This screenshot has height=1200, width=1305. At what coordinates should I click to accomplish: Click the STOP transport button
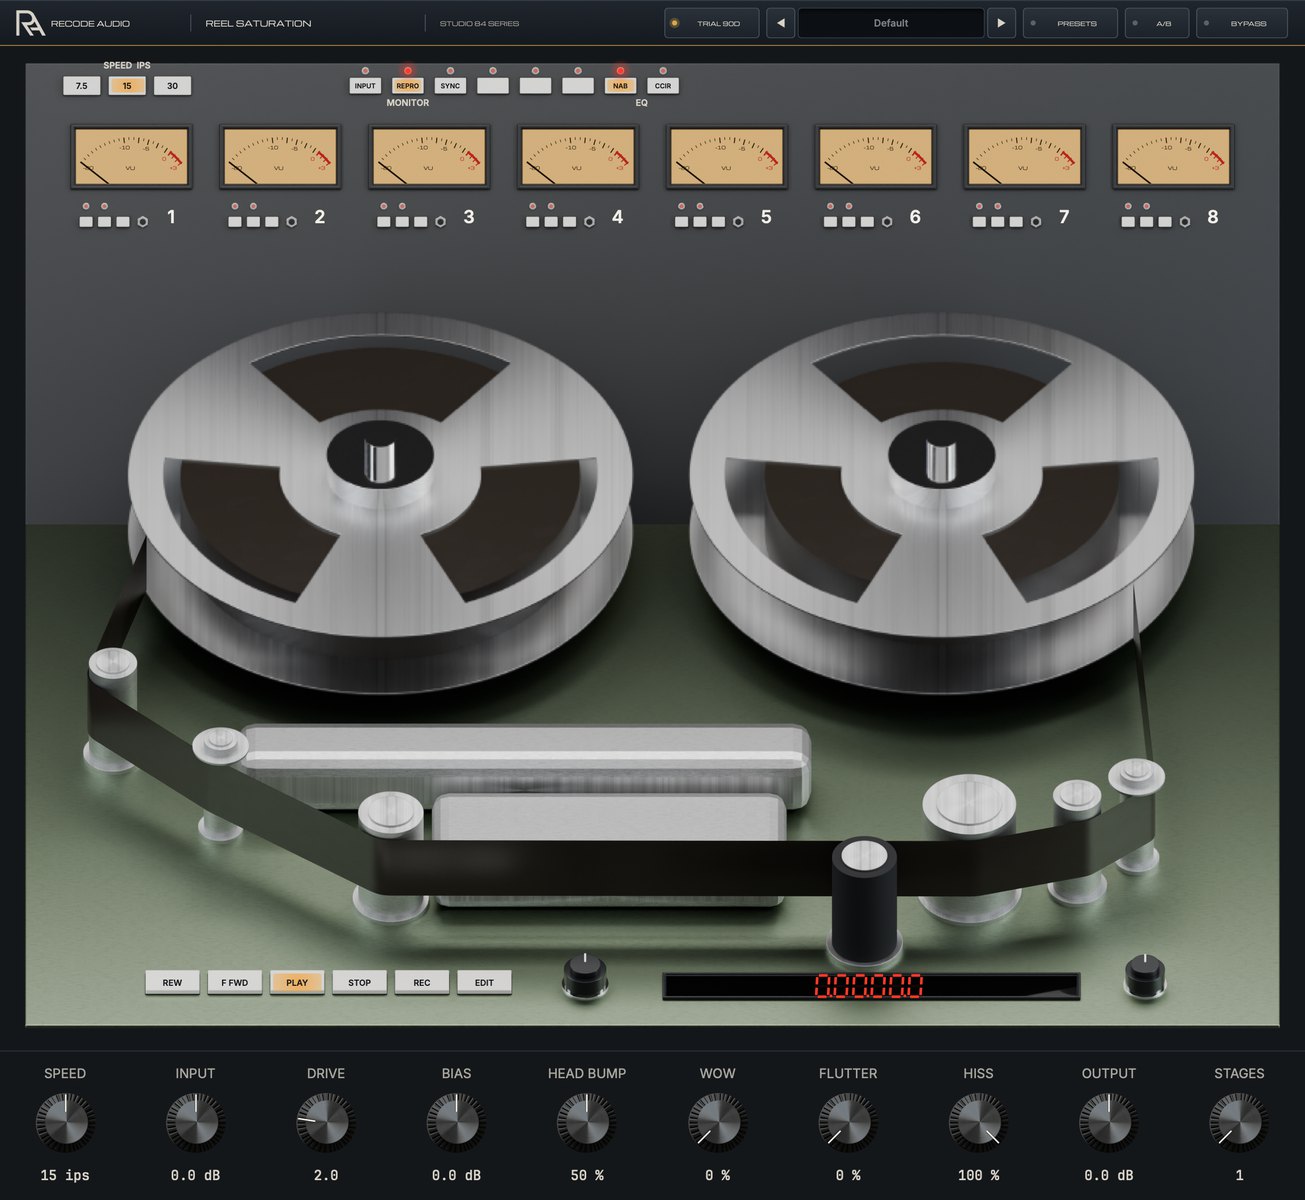click(x=360, y=982)
